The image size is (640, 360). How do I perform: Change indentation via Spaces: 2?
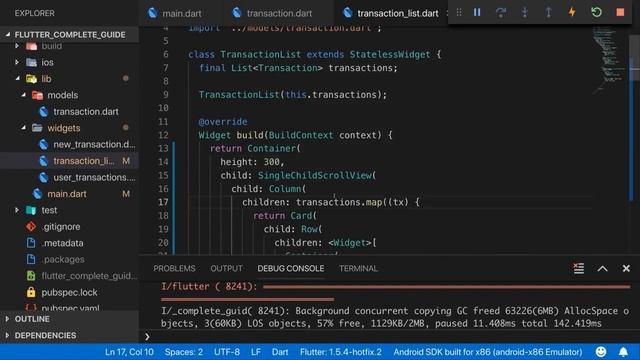184,352
